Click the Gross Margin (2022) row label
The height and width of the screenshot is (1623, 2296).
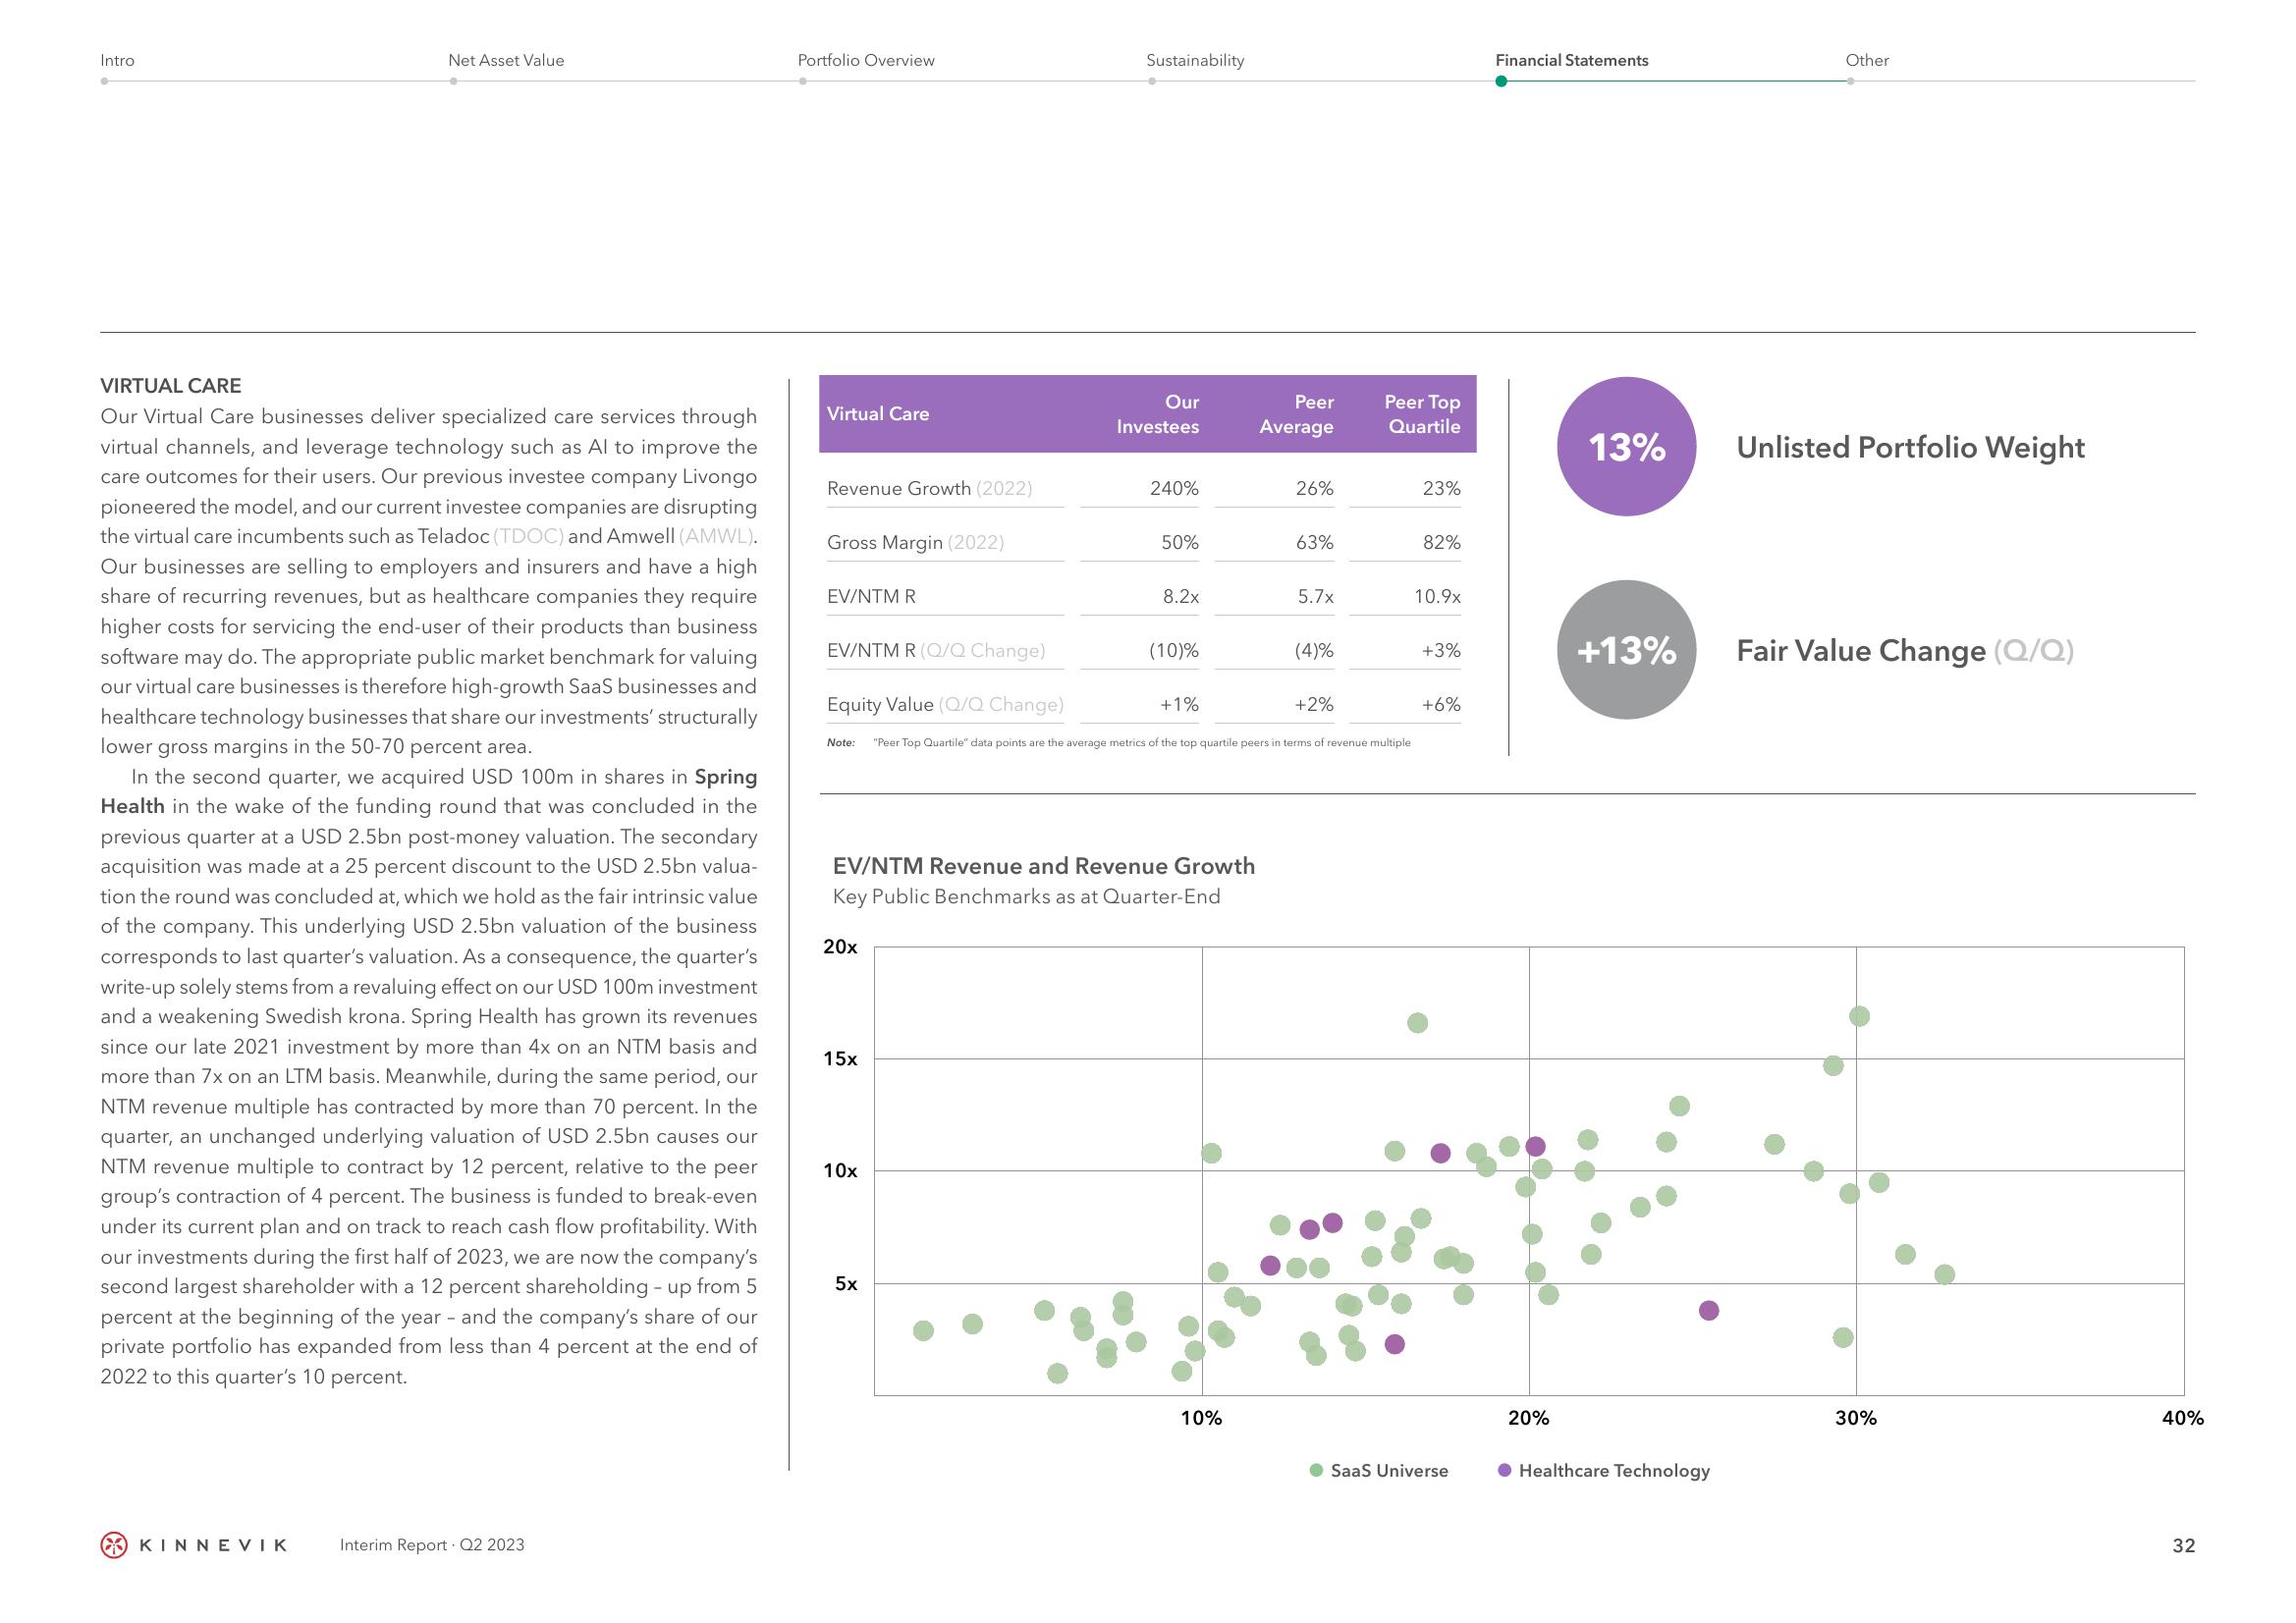tap(915, 542)
